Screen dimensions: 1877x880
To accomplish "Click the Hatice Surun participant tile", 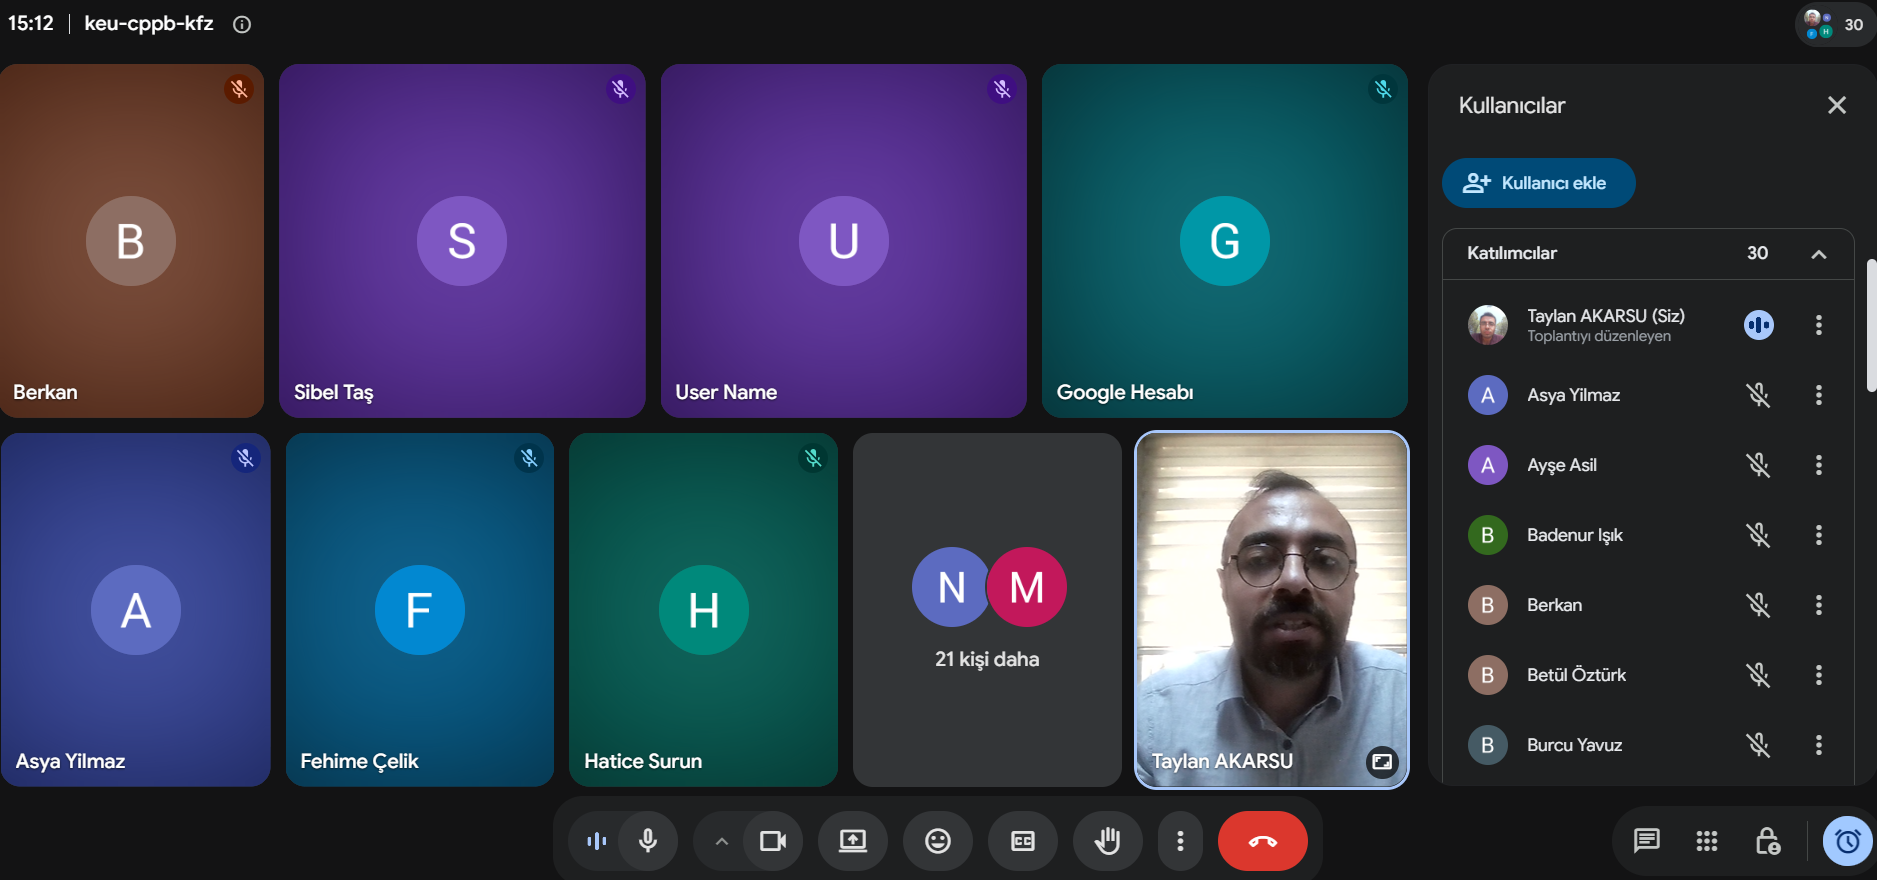I will [x=703, y=610].
